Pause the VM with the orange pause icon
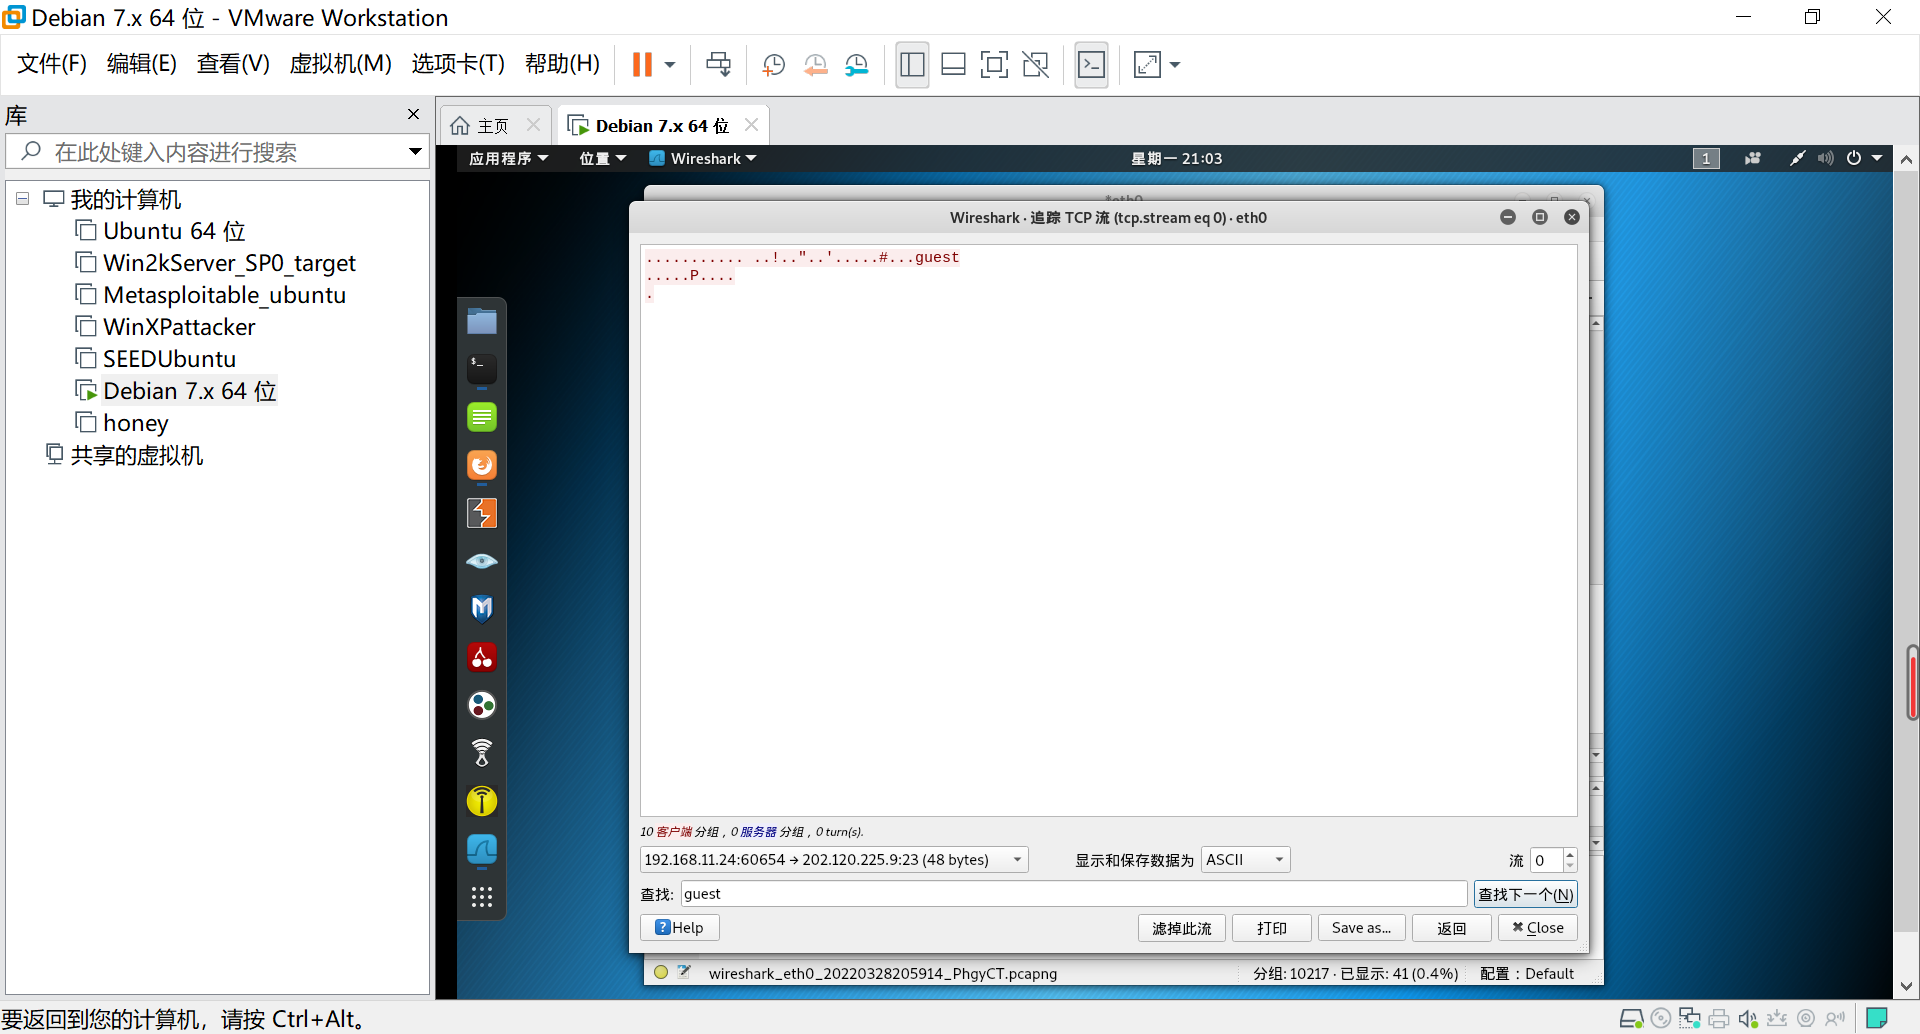The height and width of the screenshot is (1034, 1920). click(x=642, y=65)
